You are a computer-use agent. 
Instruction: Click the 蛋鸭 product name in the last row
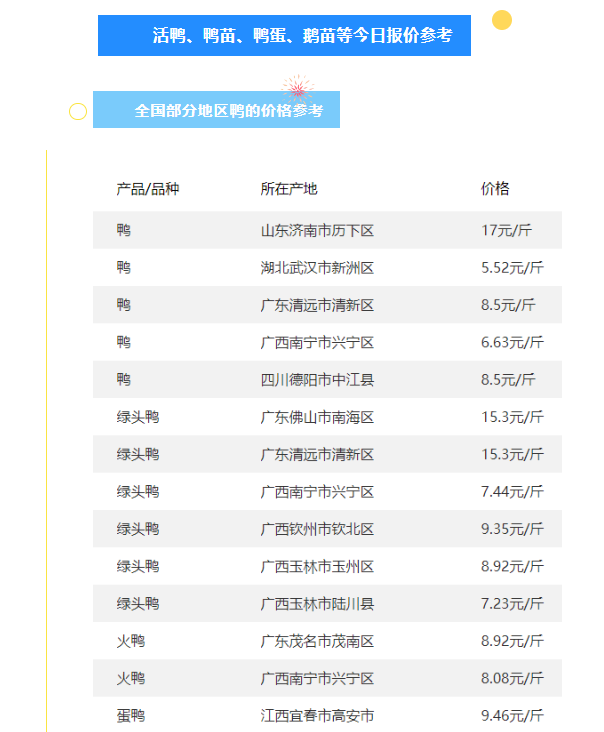coord(131,715)
